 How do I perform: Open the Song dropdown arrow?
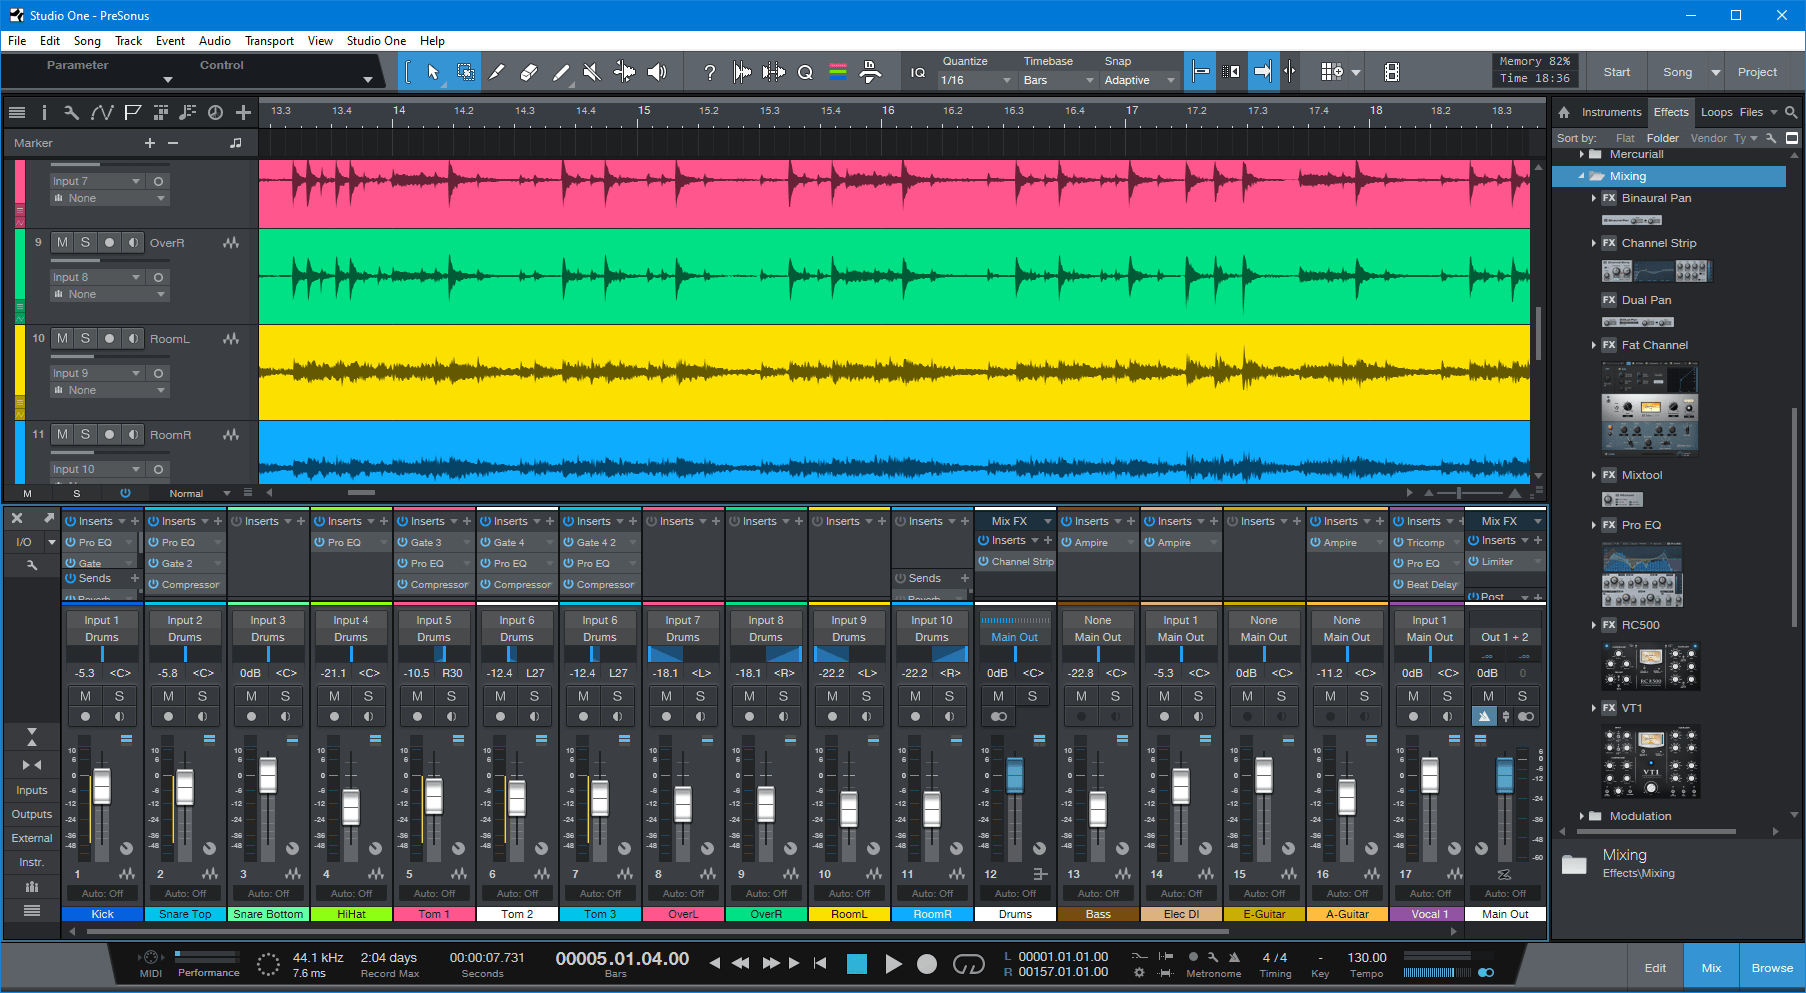[x=1716, y=72]
